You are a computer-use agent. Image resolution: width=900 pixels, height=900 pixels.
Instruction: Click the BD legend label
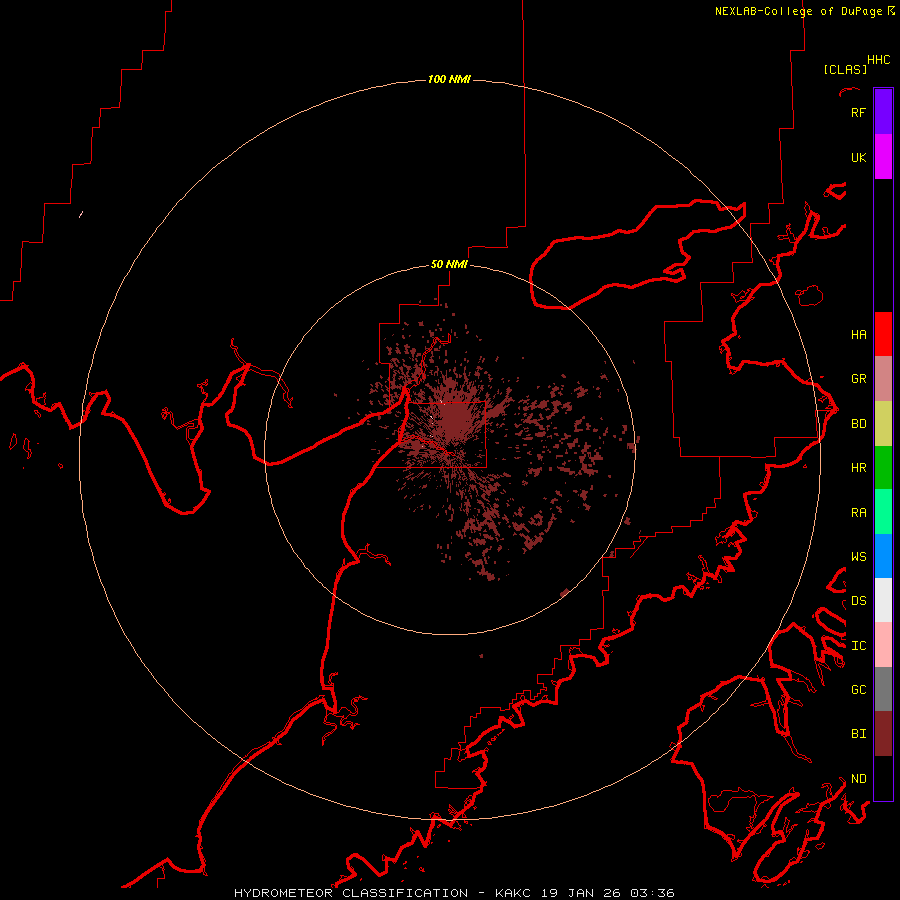tap(858, 424)
